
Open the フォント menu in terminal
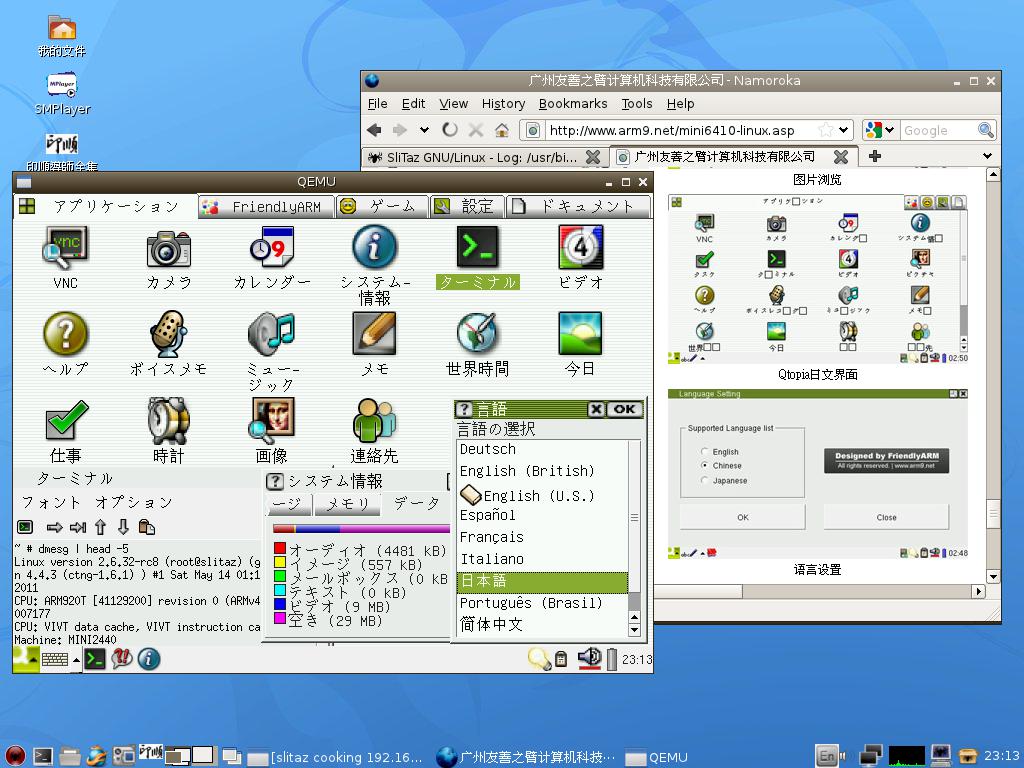(52, 502)
